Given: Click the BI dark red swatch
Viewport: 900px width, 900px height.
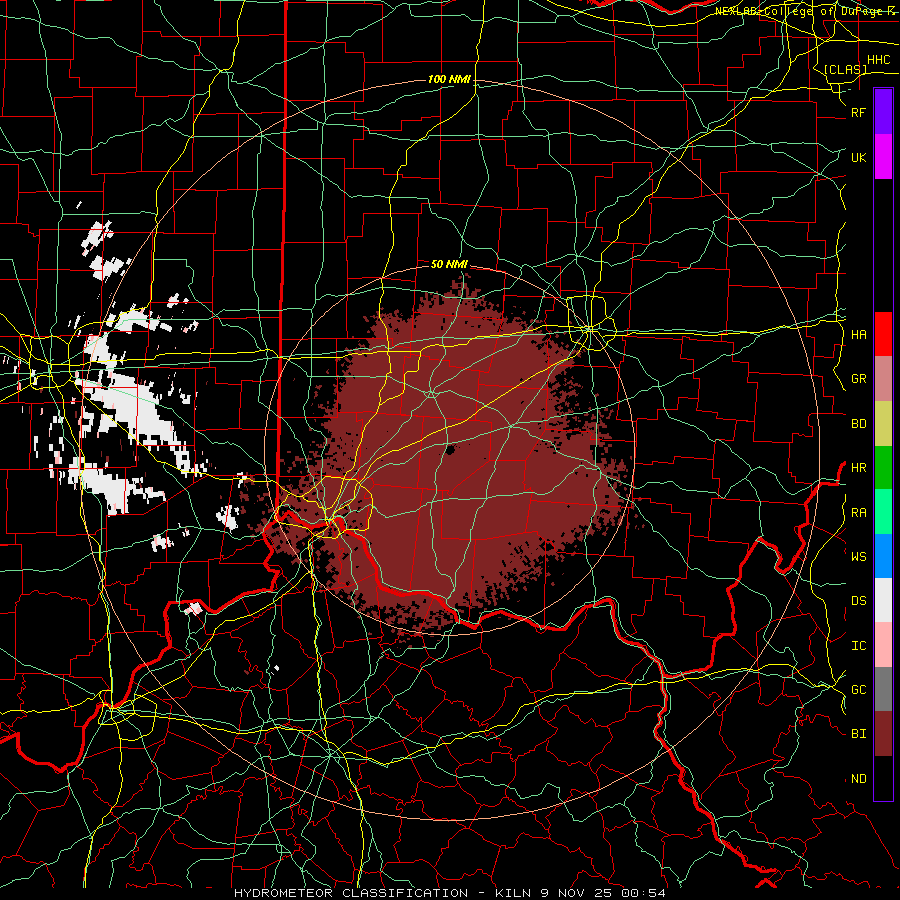Looking at the screenshot, I should (x=883, y=734).
